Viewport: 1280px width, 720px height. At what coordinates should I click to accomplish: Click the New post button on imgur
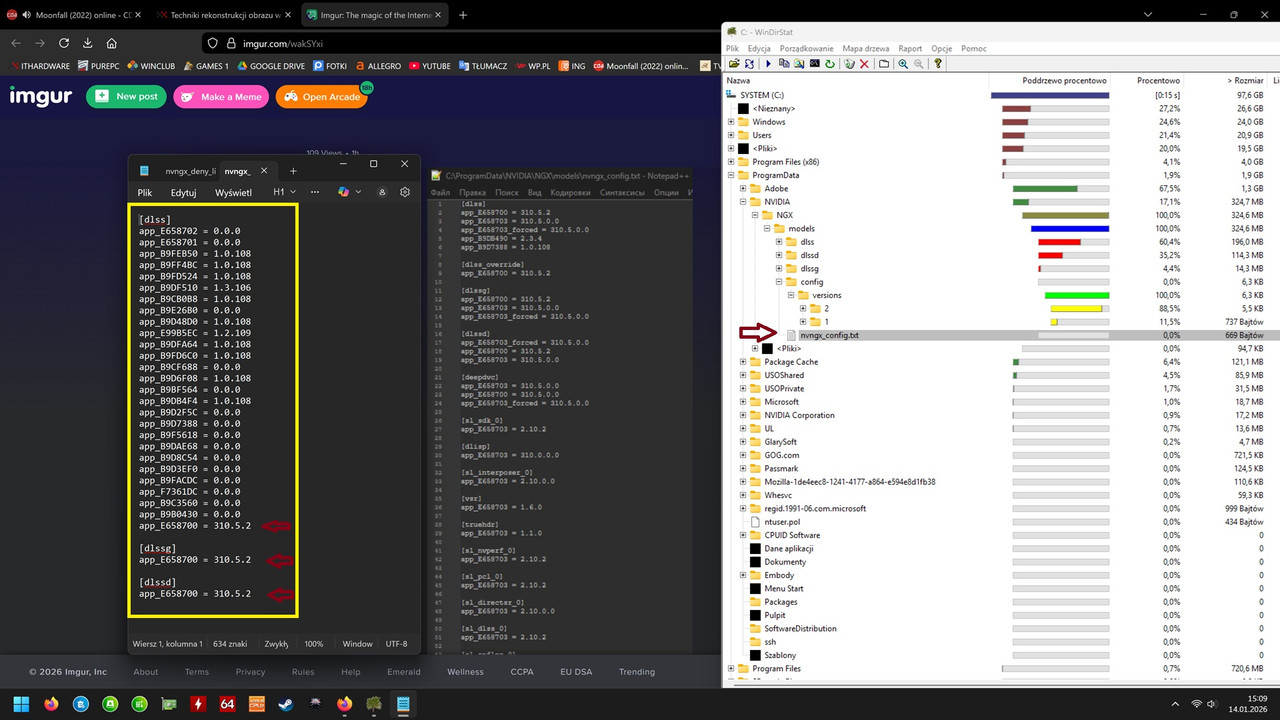click(126, 96)
